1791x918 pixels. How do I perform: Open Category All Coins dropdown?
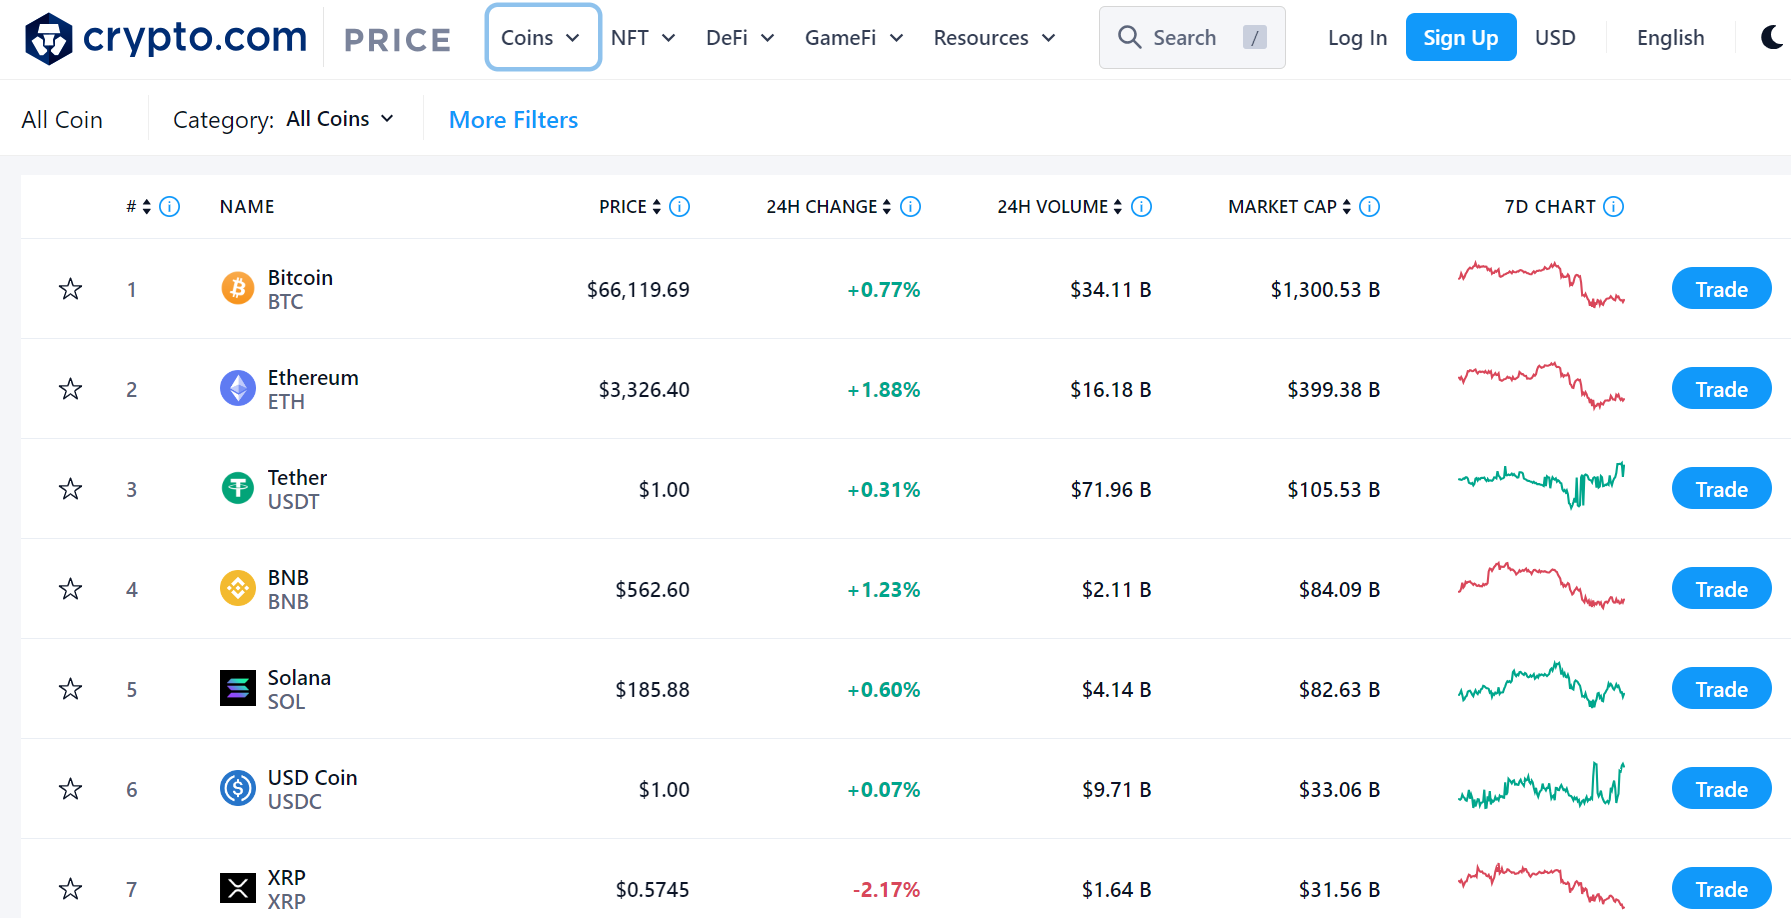click(x=340, y=119)
